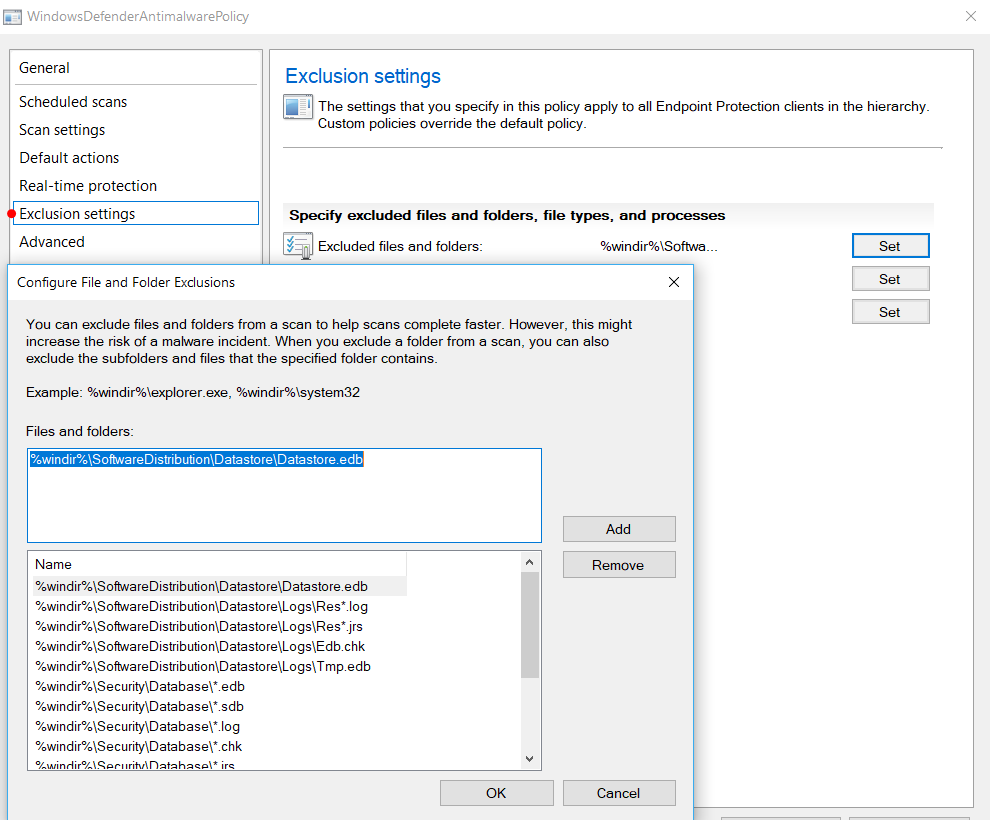Screen dimensions: 990x820
Task: Cancel the exclusions dialog
Action: pos(619,793)
